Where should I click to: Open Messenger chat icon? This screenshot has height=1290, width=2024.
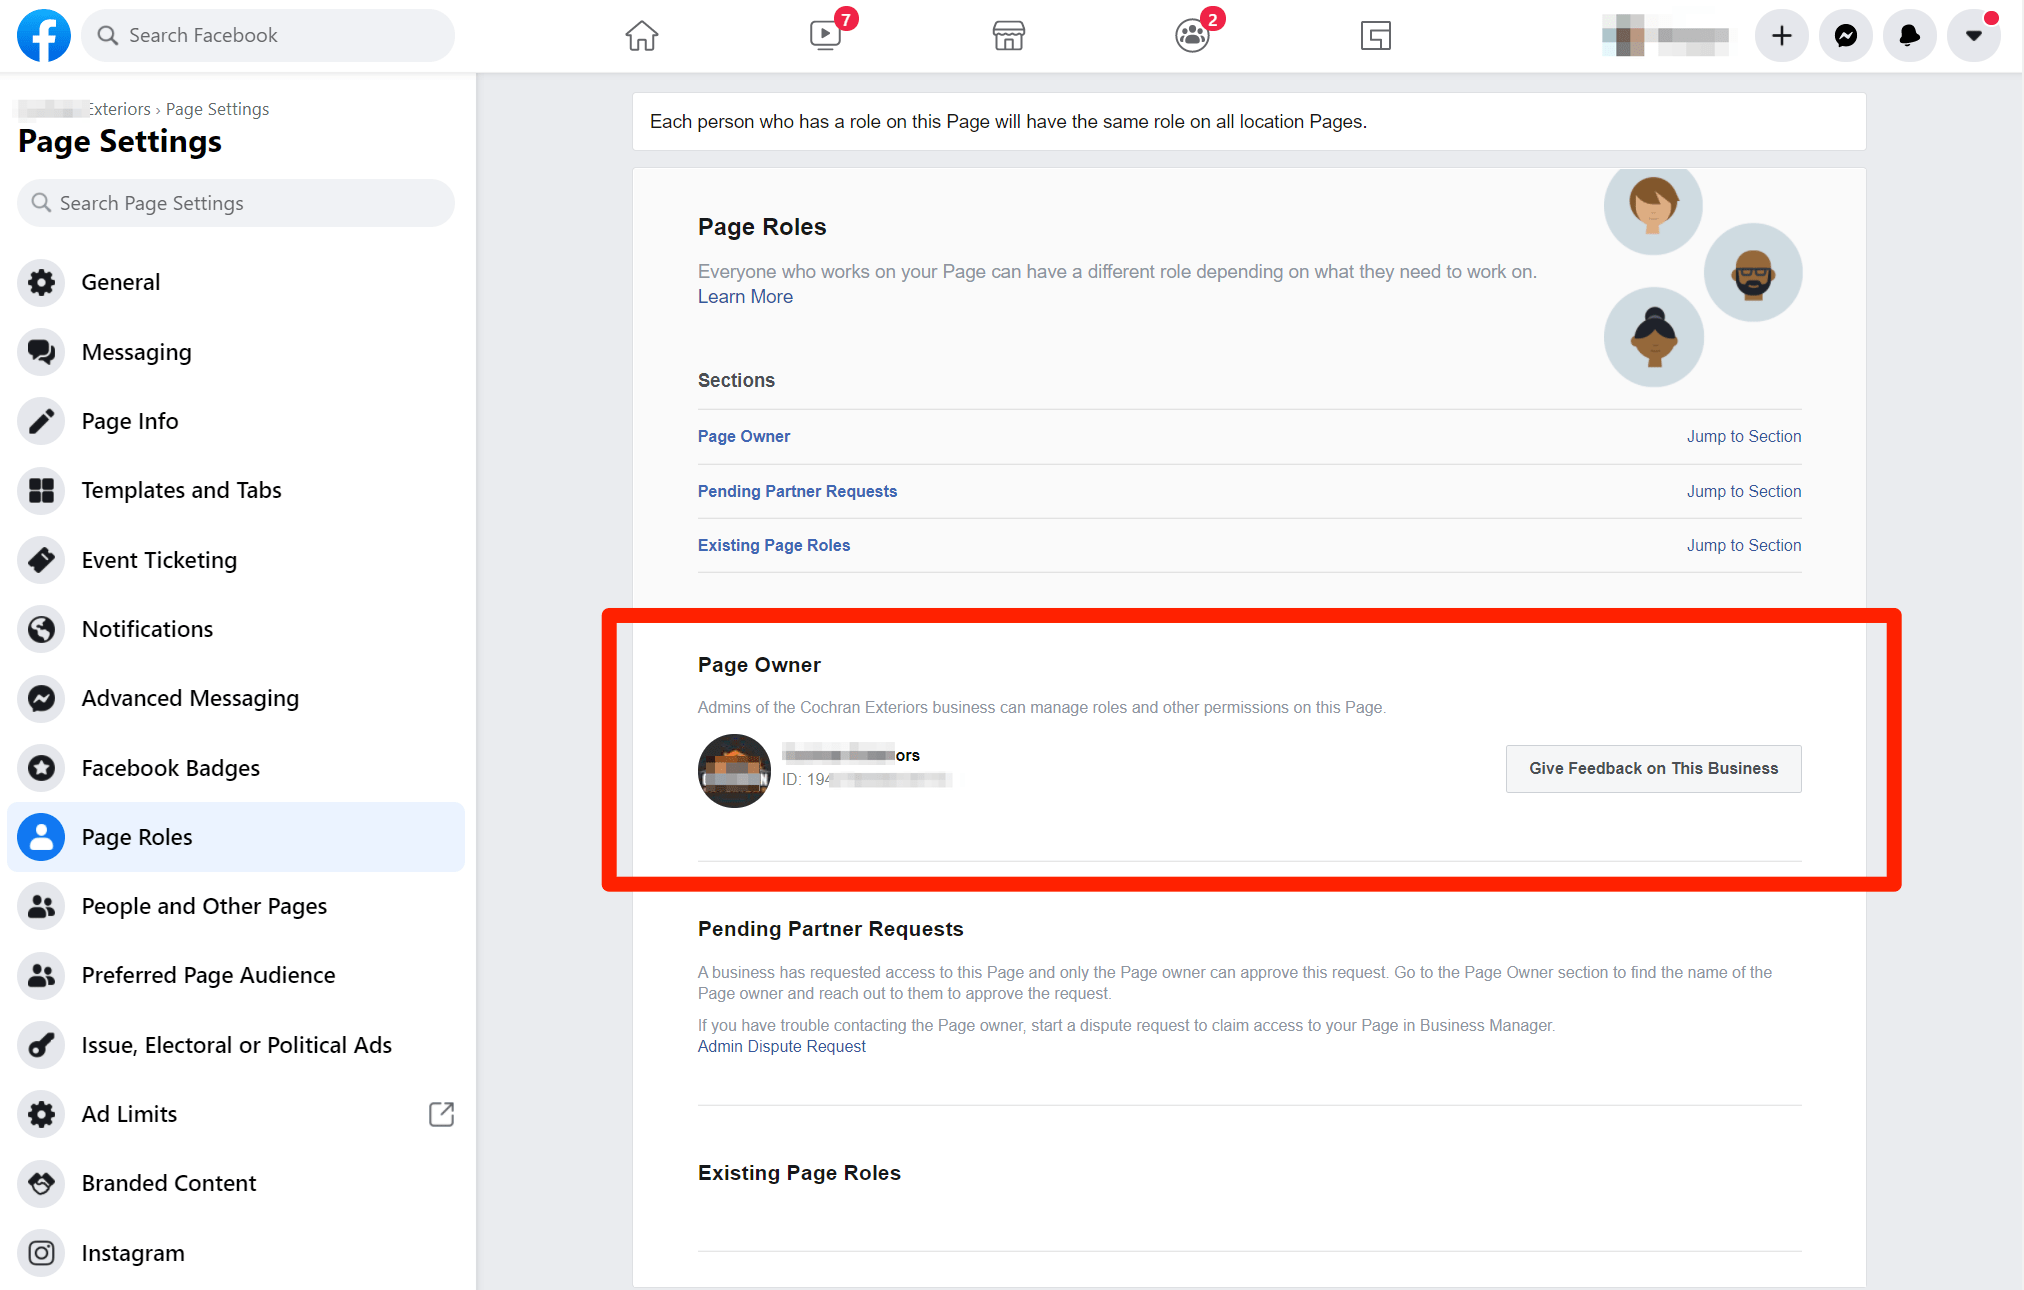1846,36
